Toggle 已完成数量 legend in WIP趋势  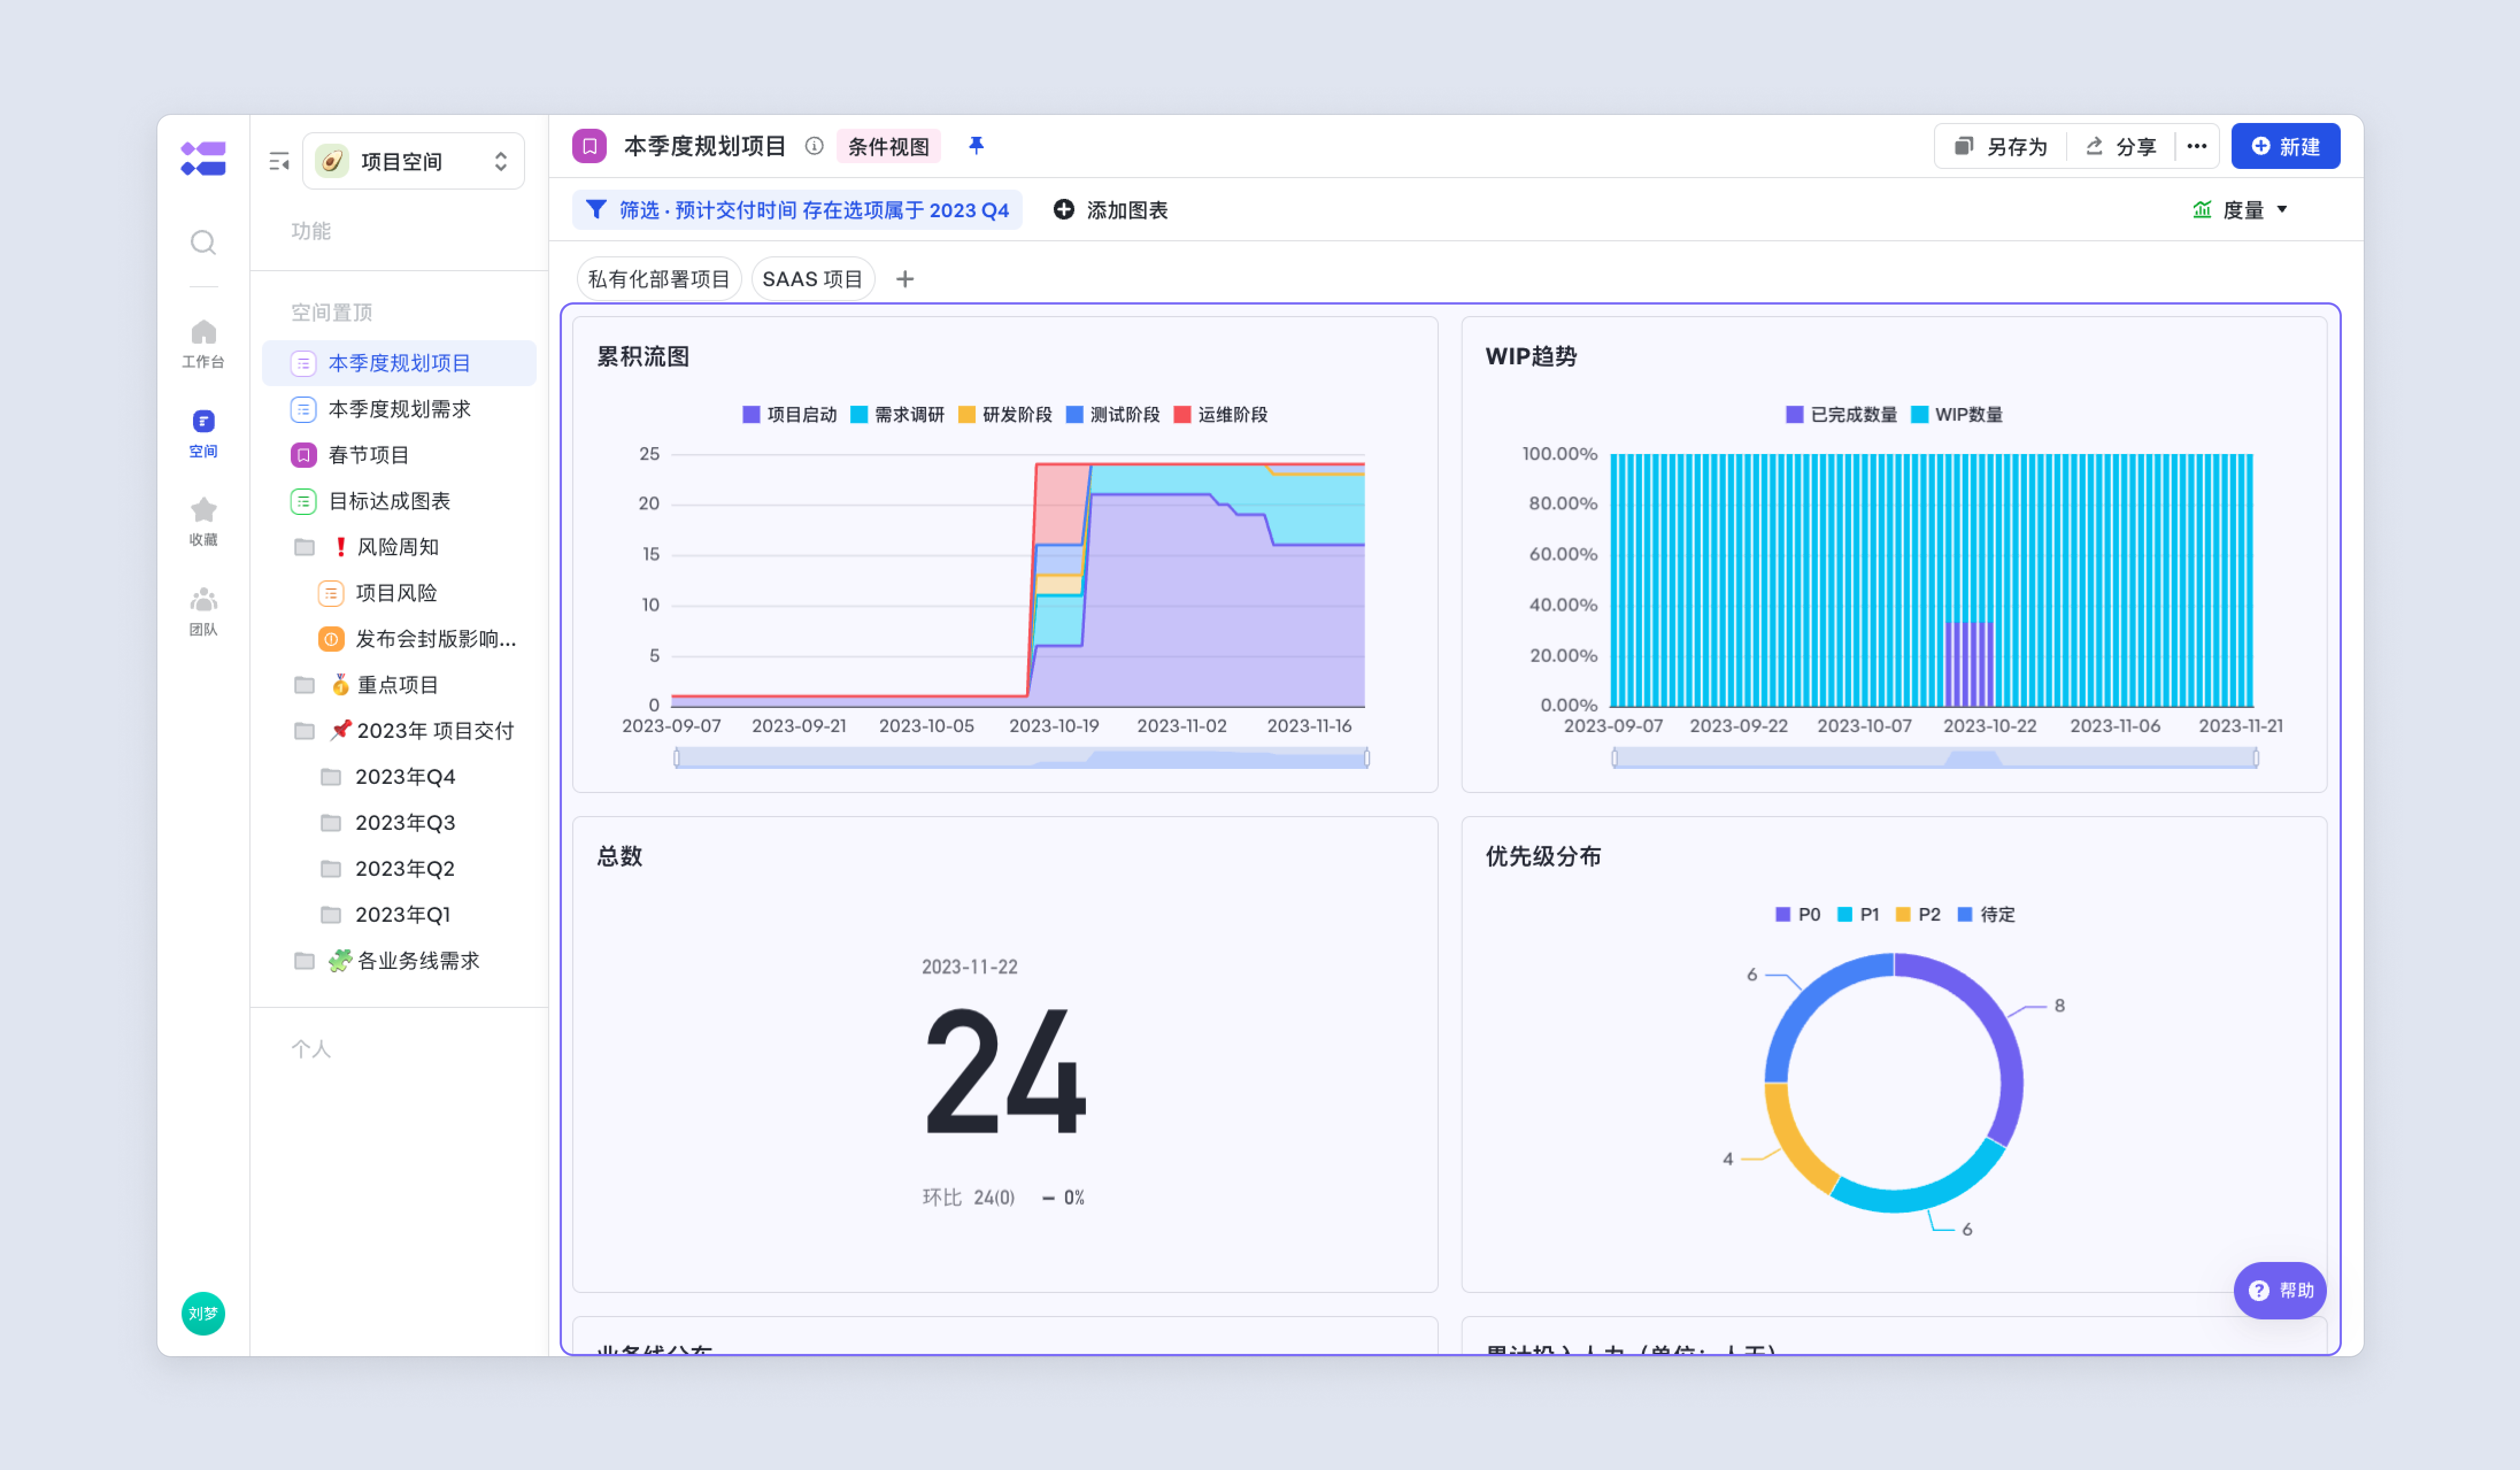coord(1841,414)
